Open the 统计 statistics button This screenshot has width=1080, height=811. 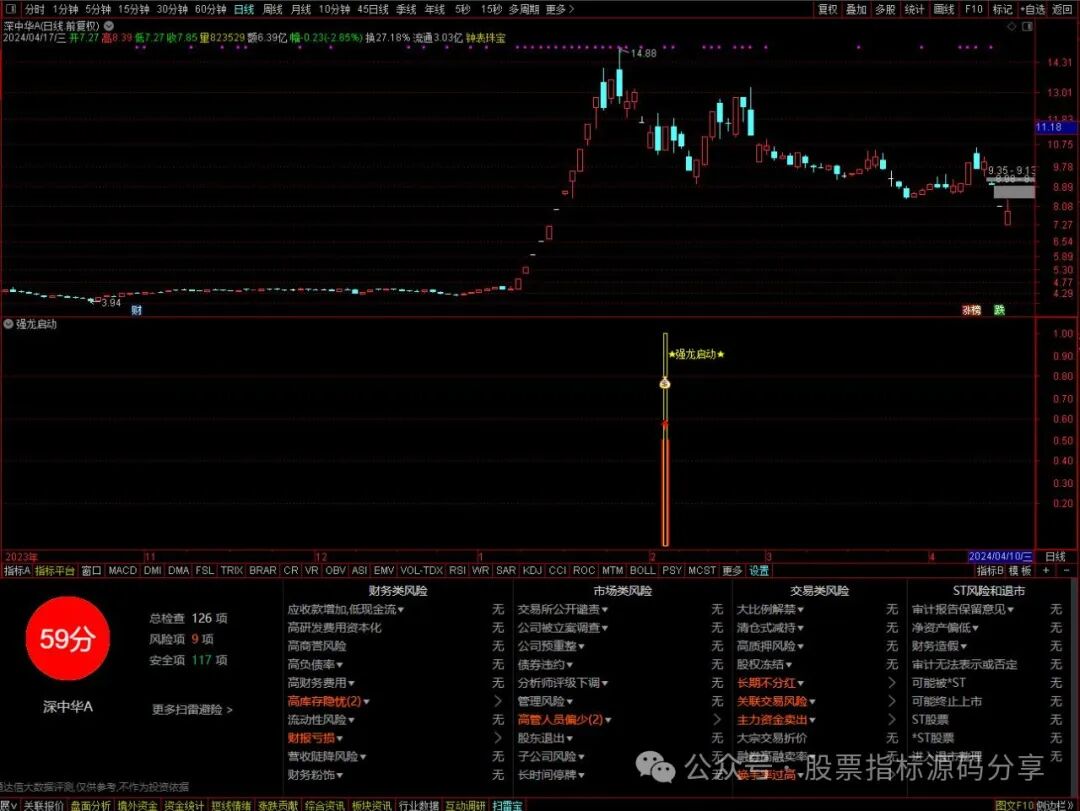914,9
